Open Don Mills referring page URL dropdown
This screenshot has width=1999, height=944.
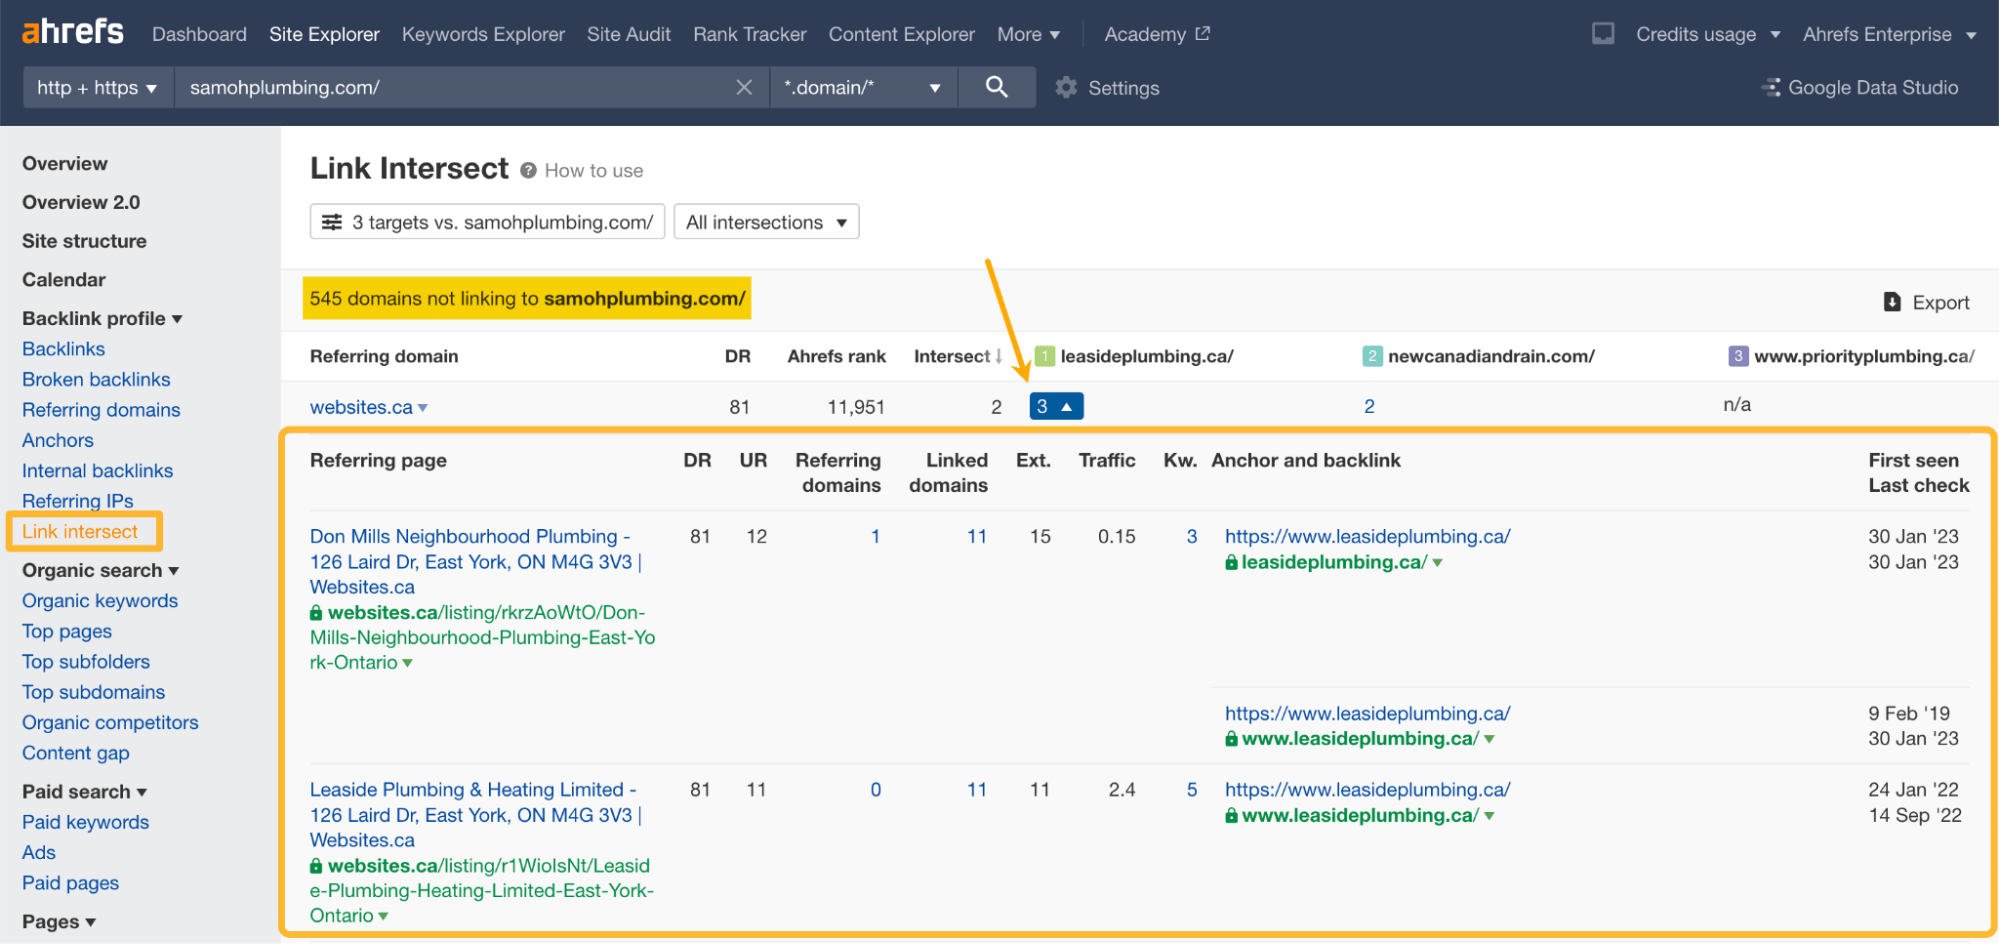click(407, 663)
